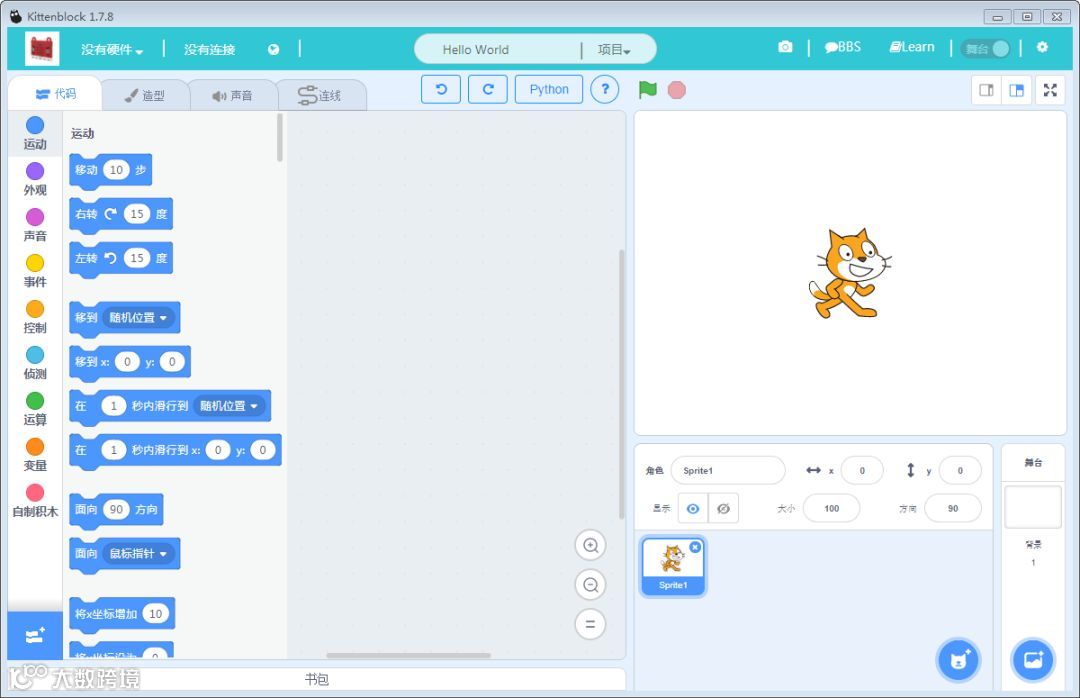
Task: Switch to Python mode
Action: coord(549,90)
